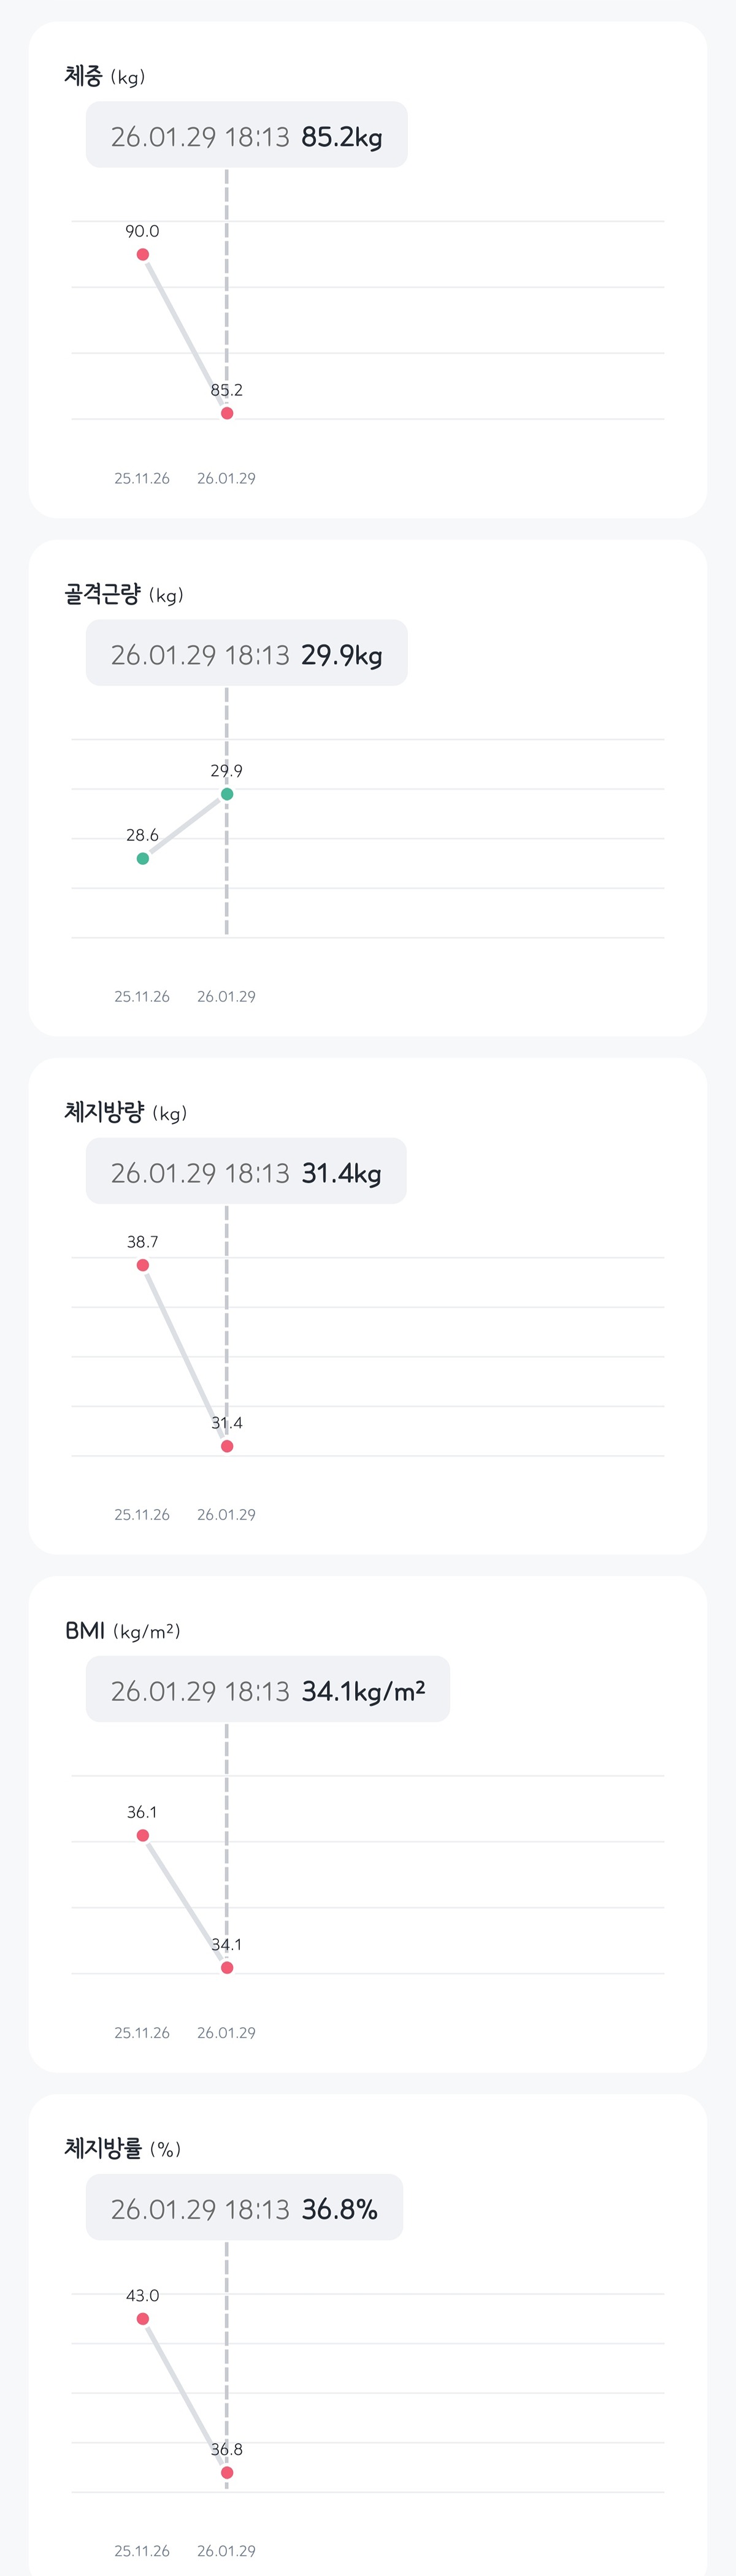Tap the 25.11.26 date under weight chart

pyautogui.click(x=142, y=478)
